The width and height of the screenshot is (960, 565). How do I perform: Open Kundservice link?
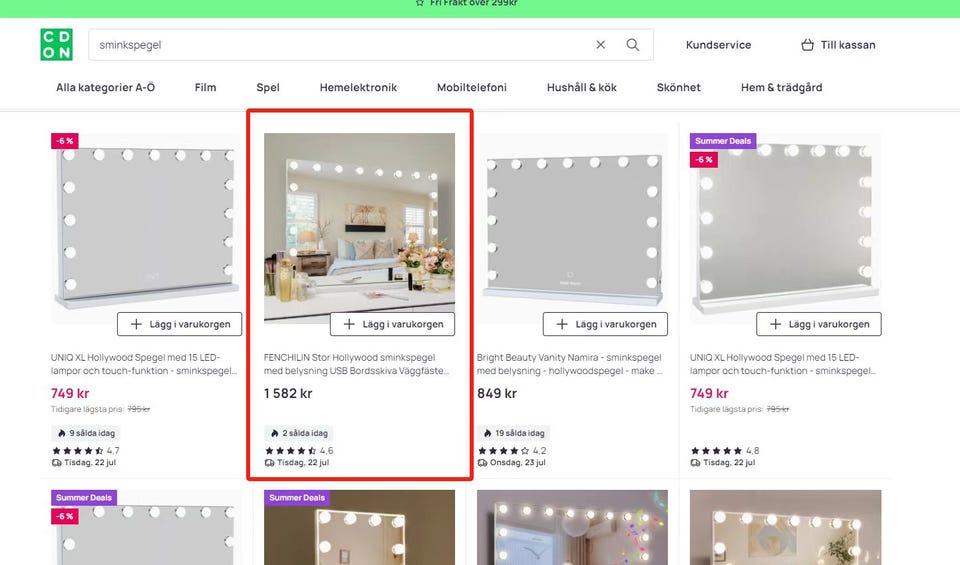coord(718,45)
